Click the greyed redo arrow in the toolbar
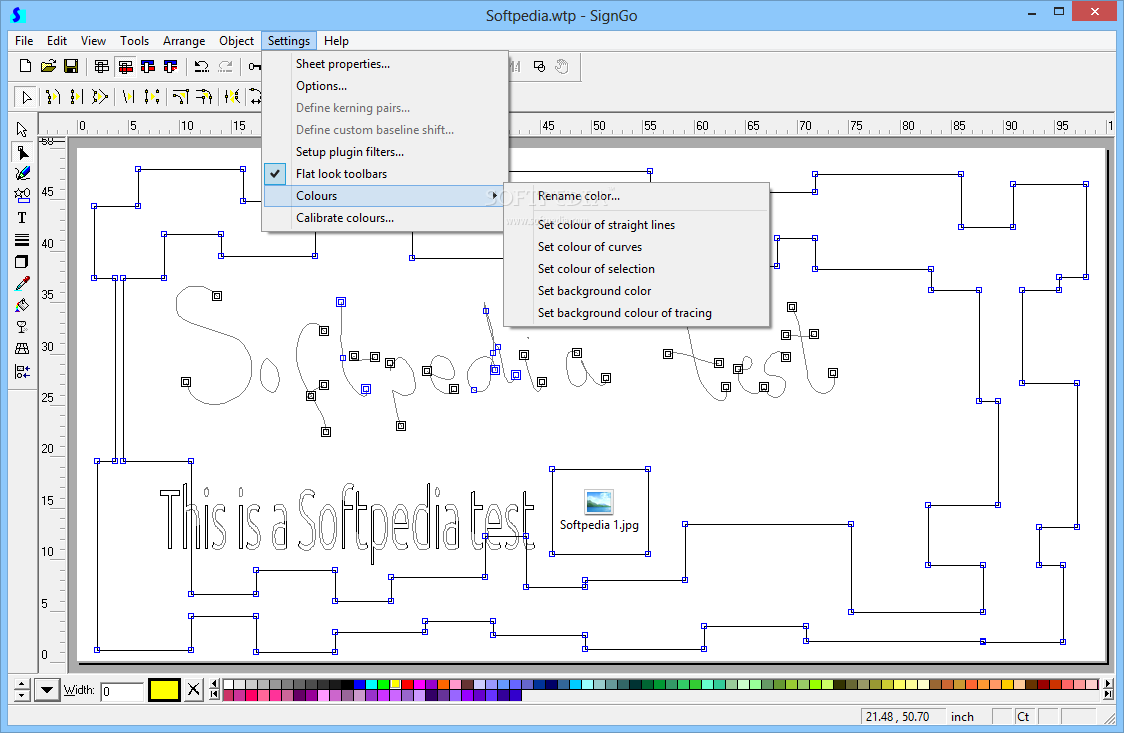The image size is (1124, 733). point(225,67)
